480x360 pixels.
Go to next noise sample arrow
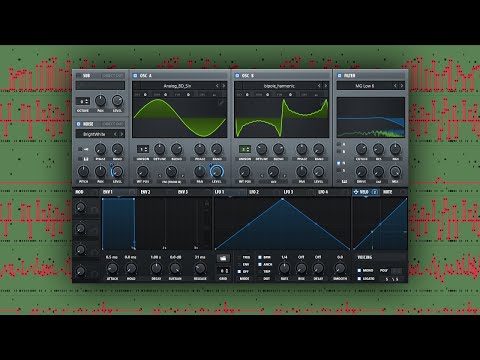click(122, 134)
